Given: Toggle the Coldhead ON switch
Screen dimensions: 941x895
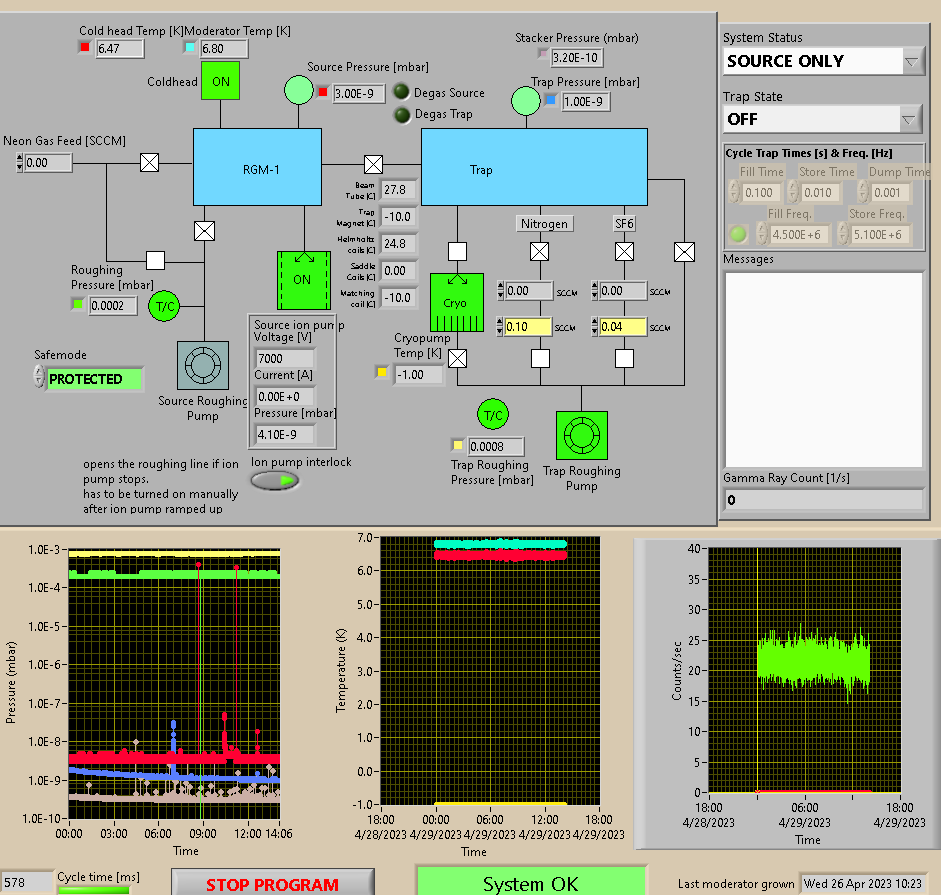Looking at the screenshot, I should pyautogui.click(x=221, y=81).
